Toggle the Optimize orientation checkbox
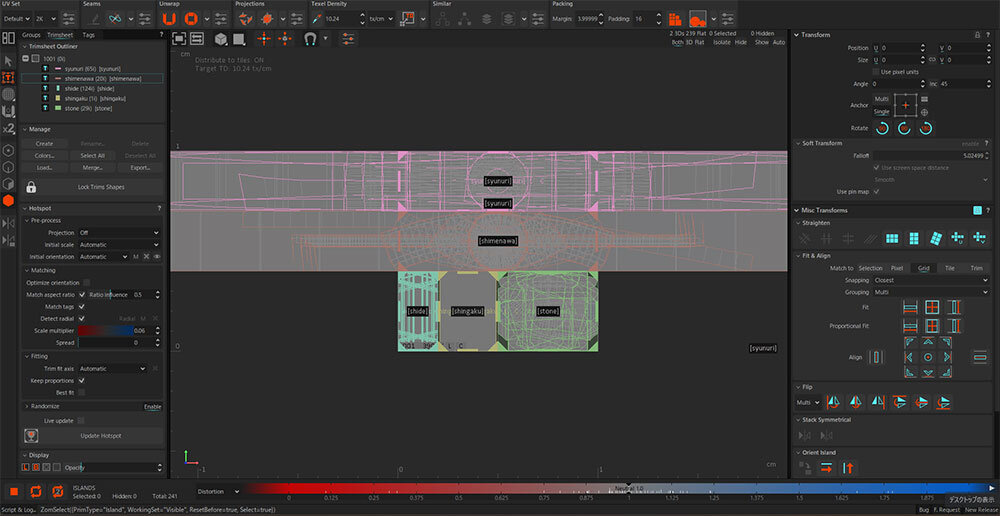Viewport: 1000px width, 516px height. click(86, 283)
